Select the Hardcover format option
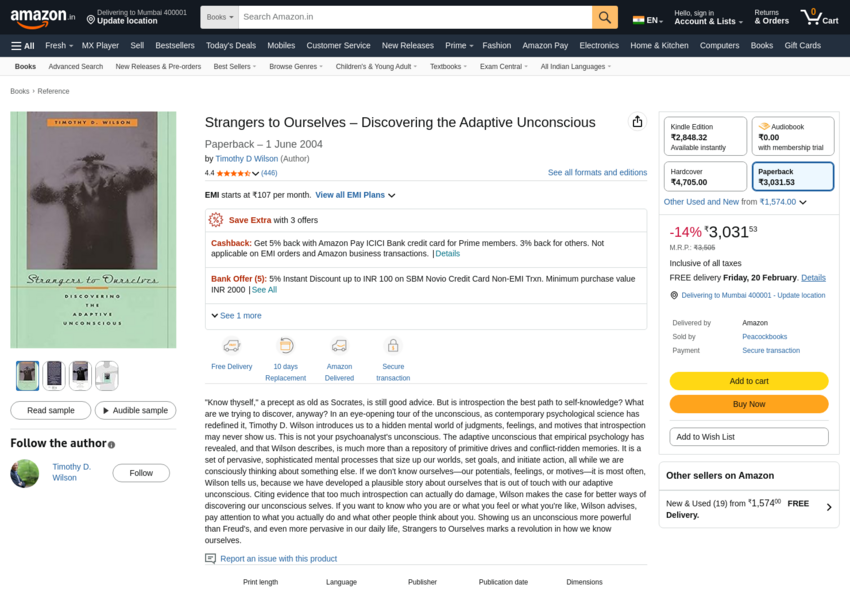The image size is (850, 596). coord(705,177)
